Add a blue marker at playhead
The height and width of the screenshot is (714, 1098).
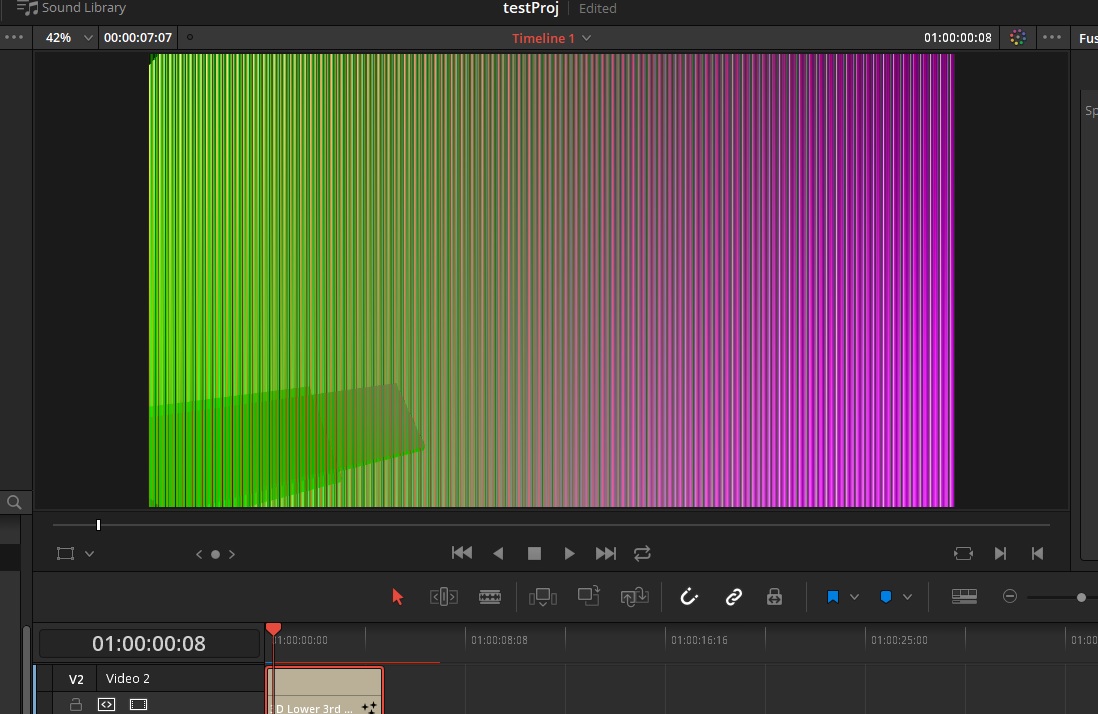click(x=886, y=597)
